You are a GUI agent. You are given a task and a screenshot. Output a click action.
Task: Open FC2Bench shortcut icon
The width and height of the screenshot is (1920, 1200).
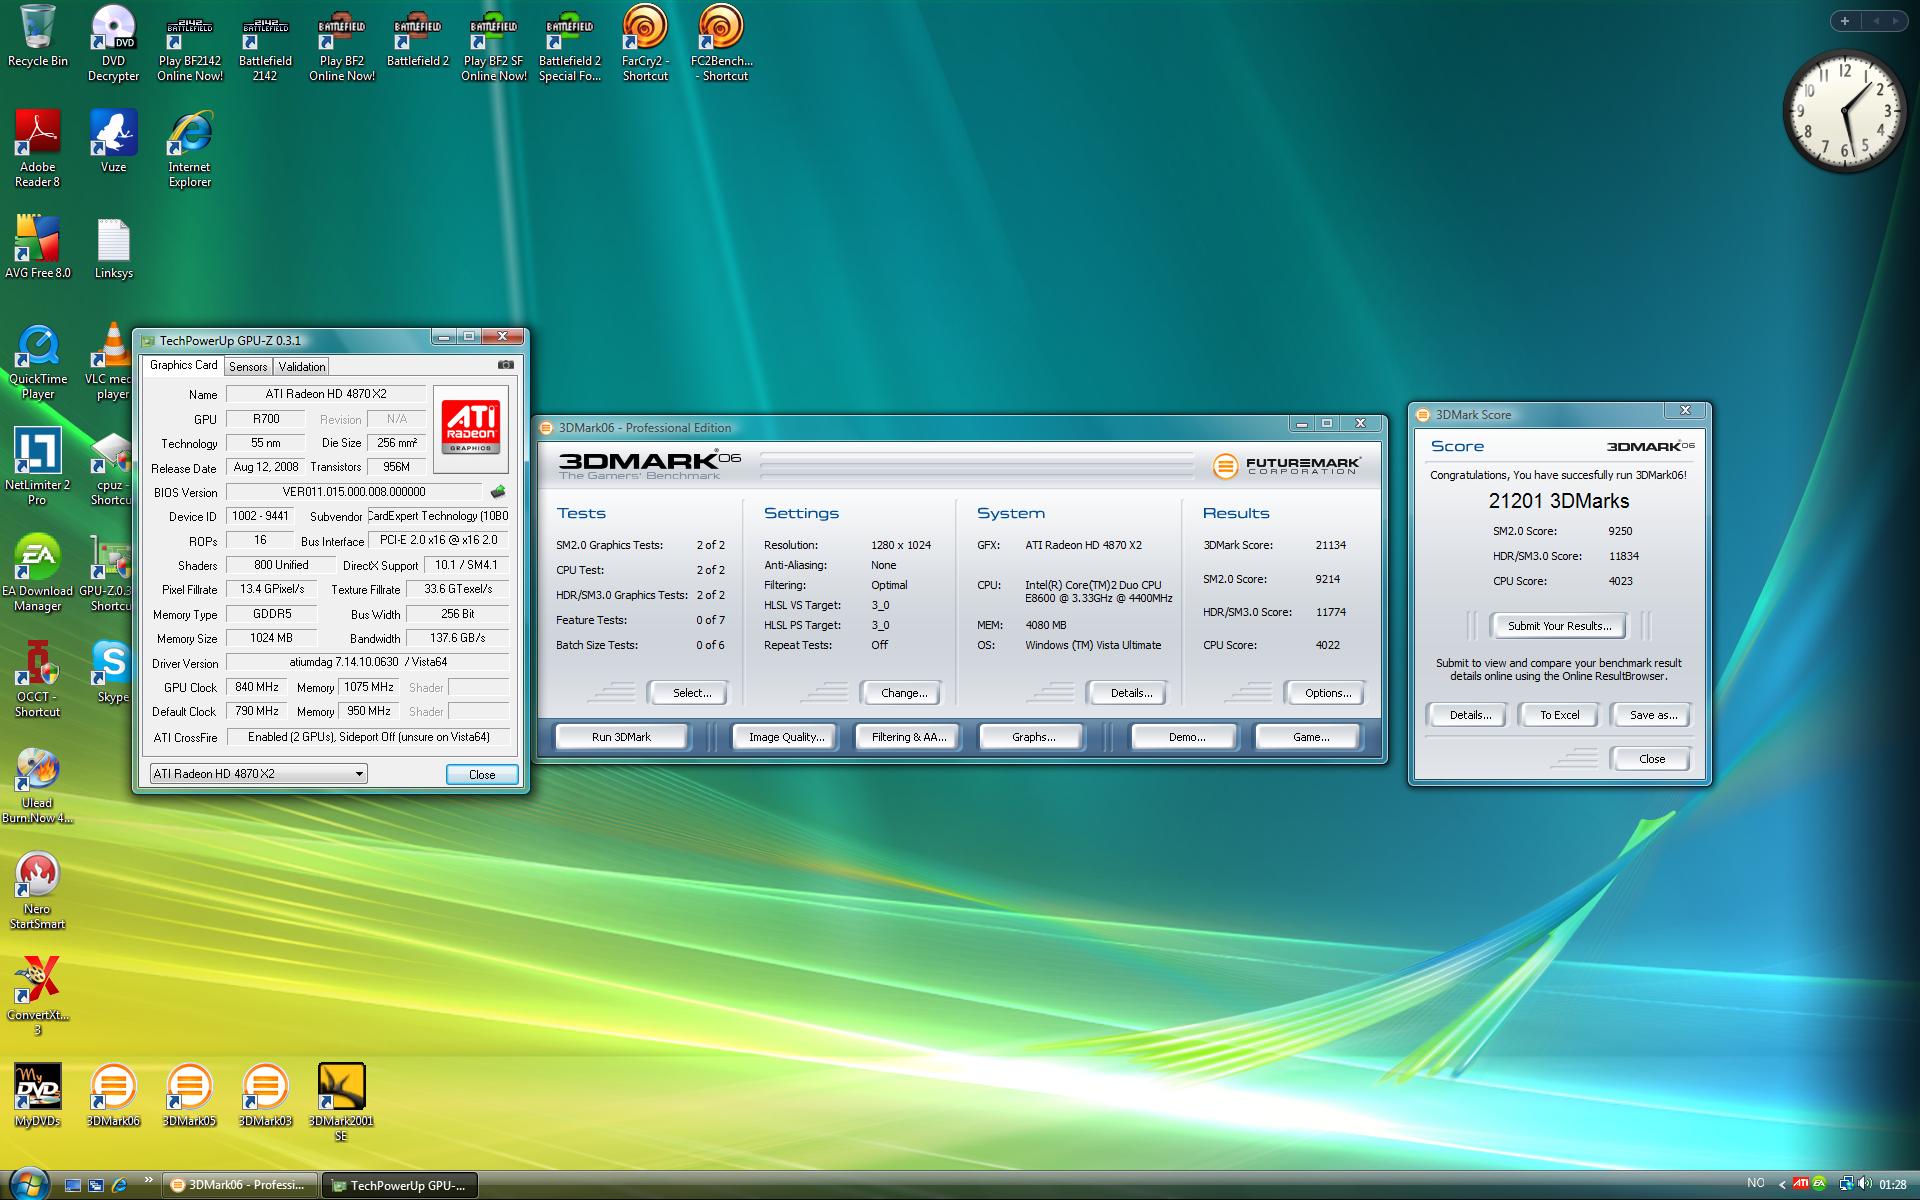tap(721, 42)
